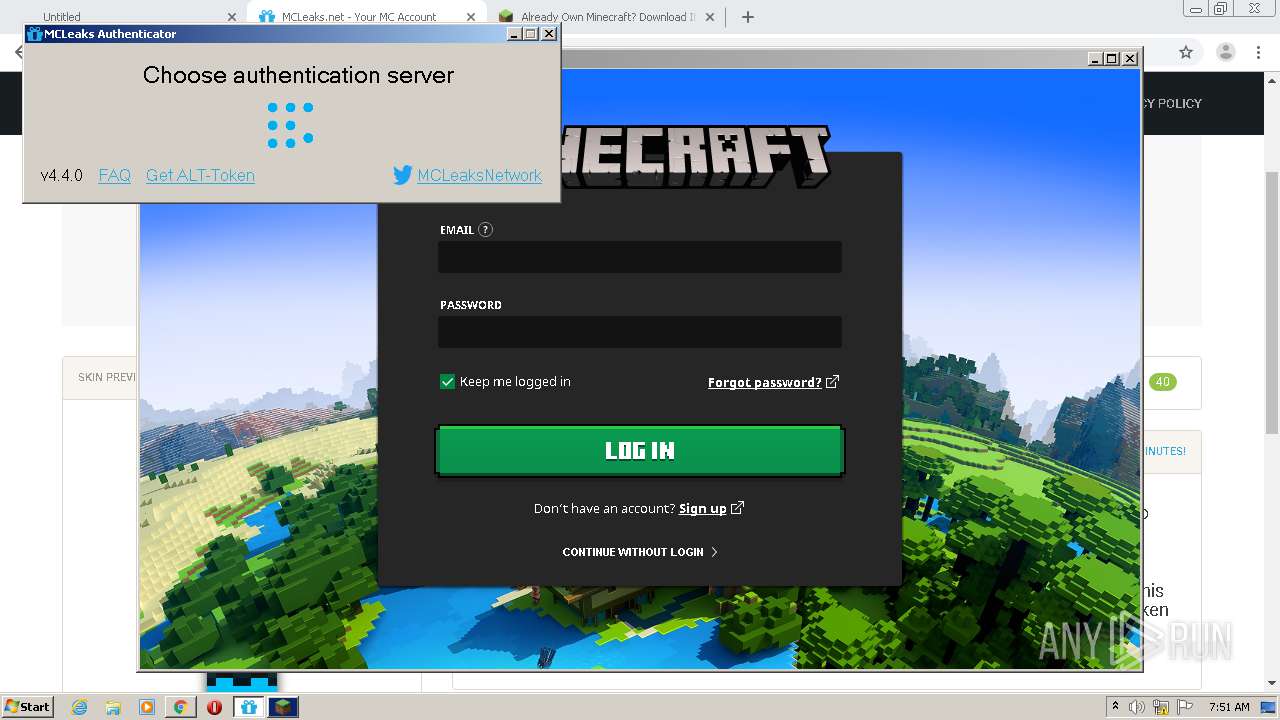Click the 7:51 AM system clock
This screenshot has height=720, width=1280.
(1229, 707)
